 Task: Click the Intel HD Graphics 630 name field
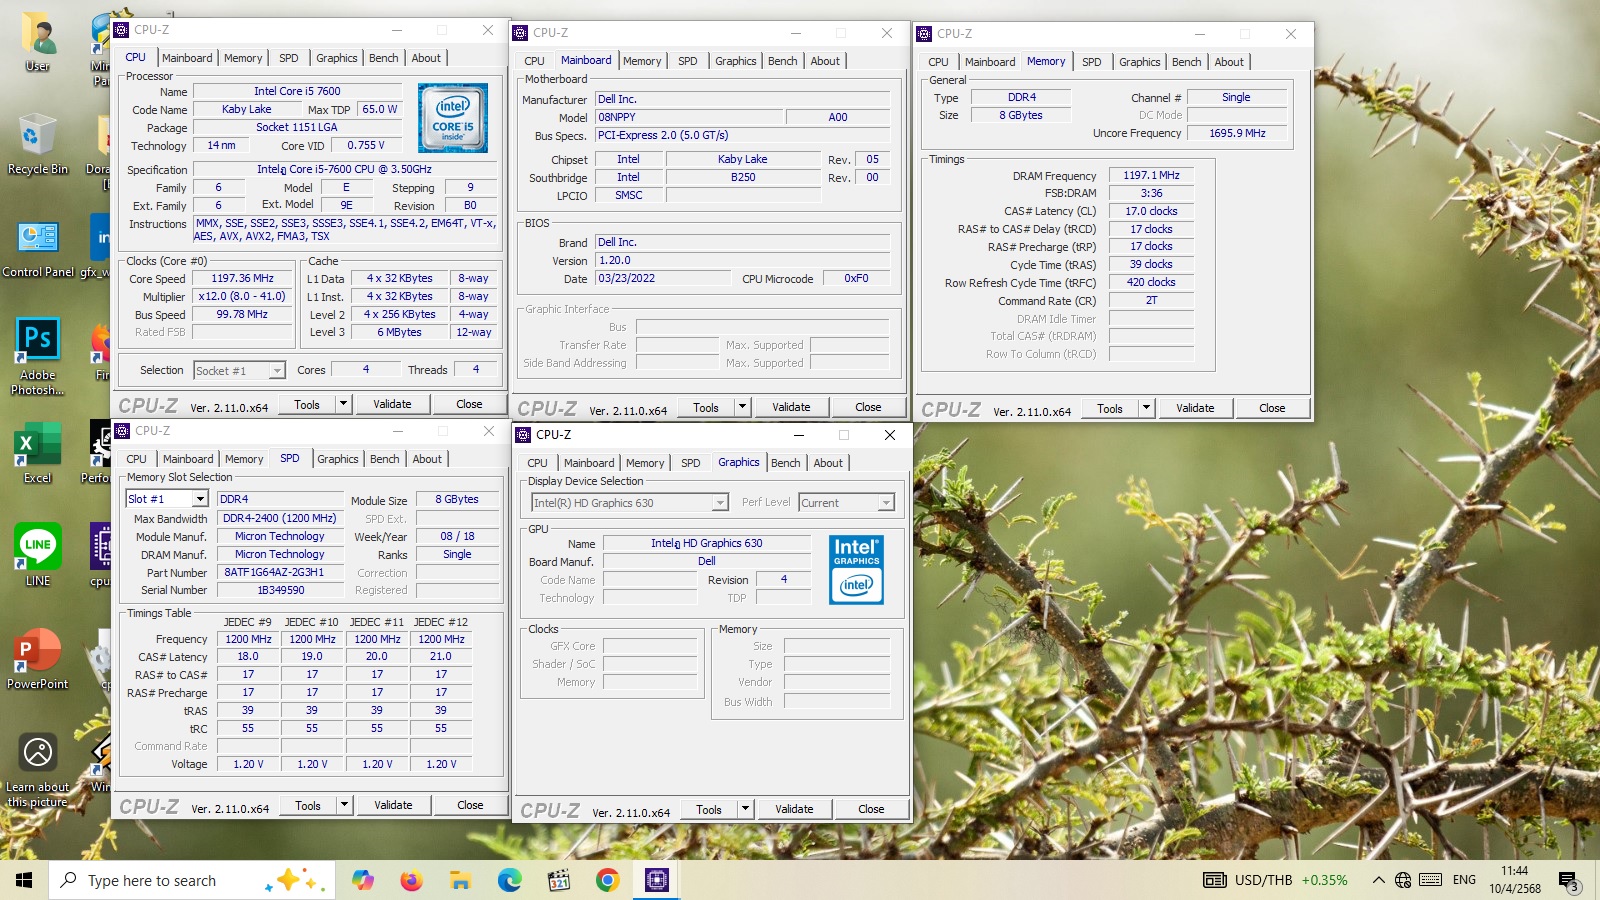click(x=706, y=543)
